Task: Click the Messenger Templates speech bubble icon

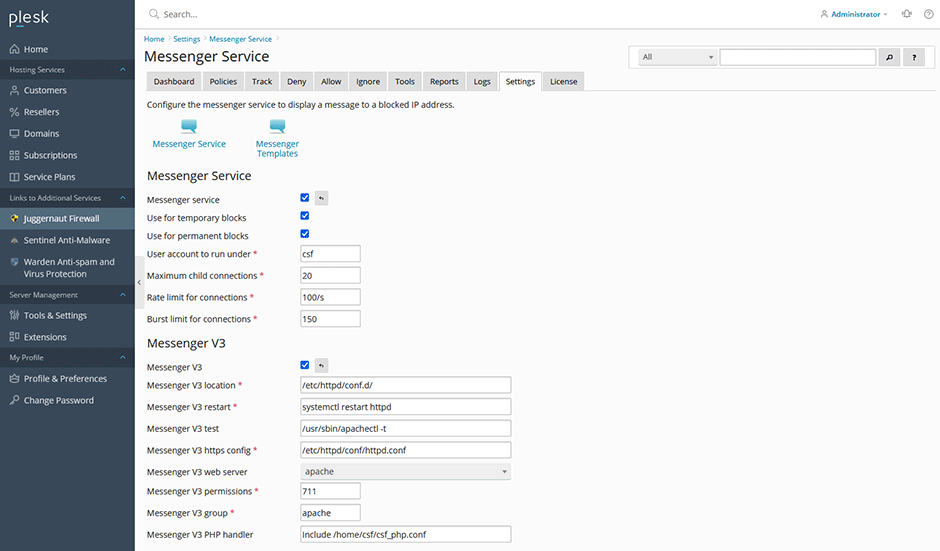Action: tap(277, 126)
